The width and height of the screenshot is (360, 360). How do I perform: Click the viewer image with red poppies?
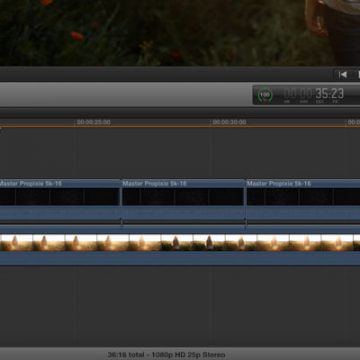point(180,33)
